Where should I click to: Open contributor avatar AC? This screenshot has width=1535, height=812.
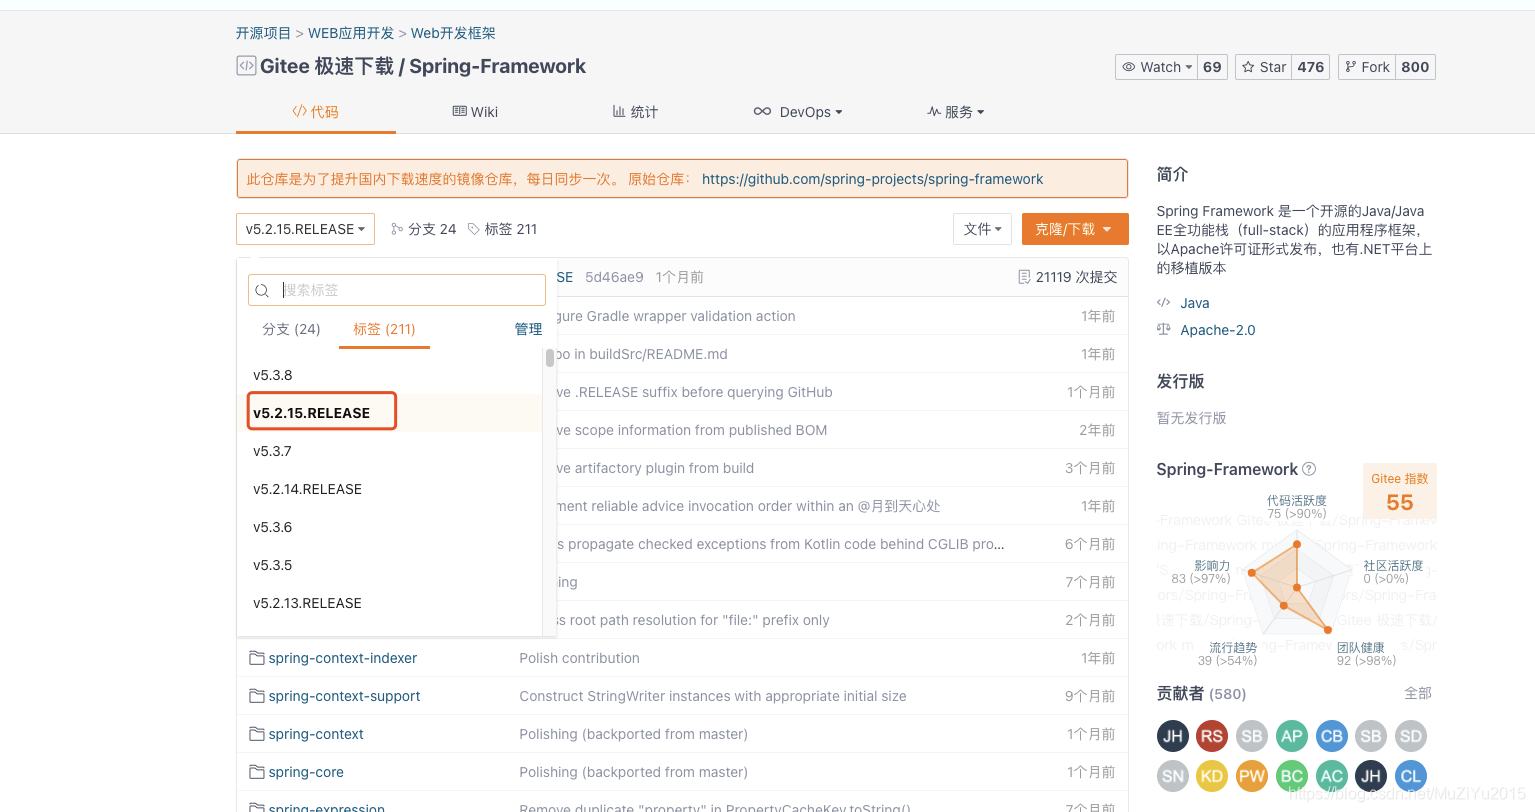pos(1332,776)
